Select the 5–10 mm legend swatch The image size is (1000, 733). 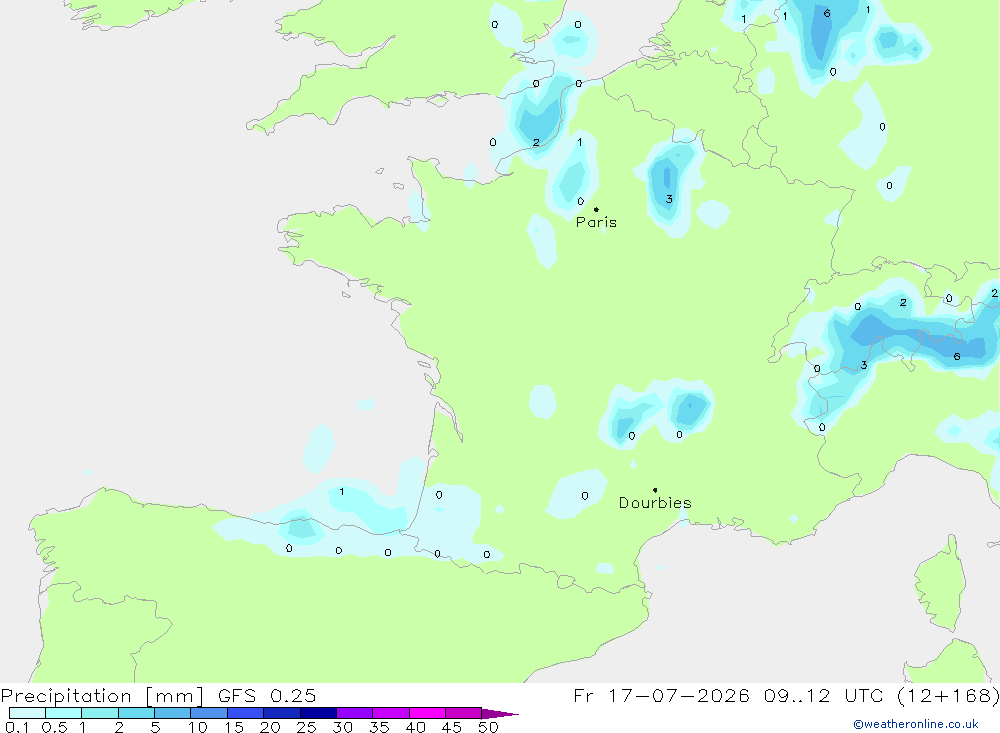click(173, 713)
